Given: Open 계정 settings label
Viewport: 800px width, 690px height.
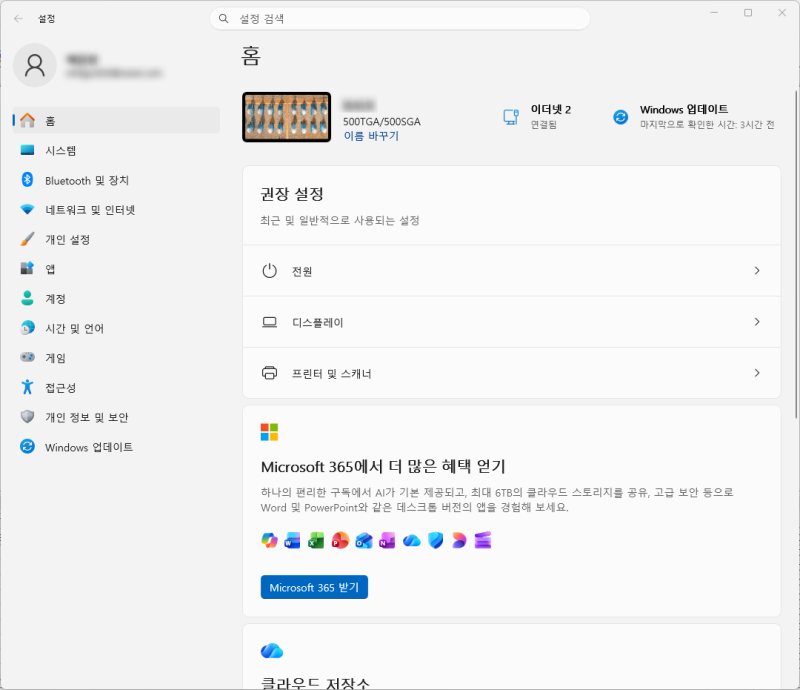Looking at the screenshot, I should [x=56, y=299].
